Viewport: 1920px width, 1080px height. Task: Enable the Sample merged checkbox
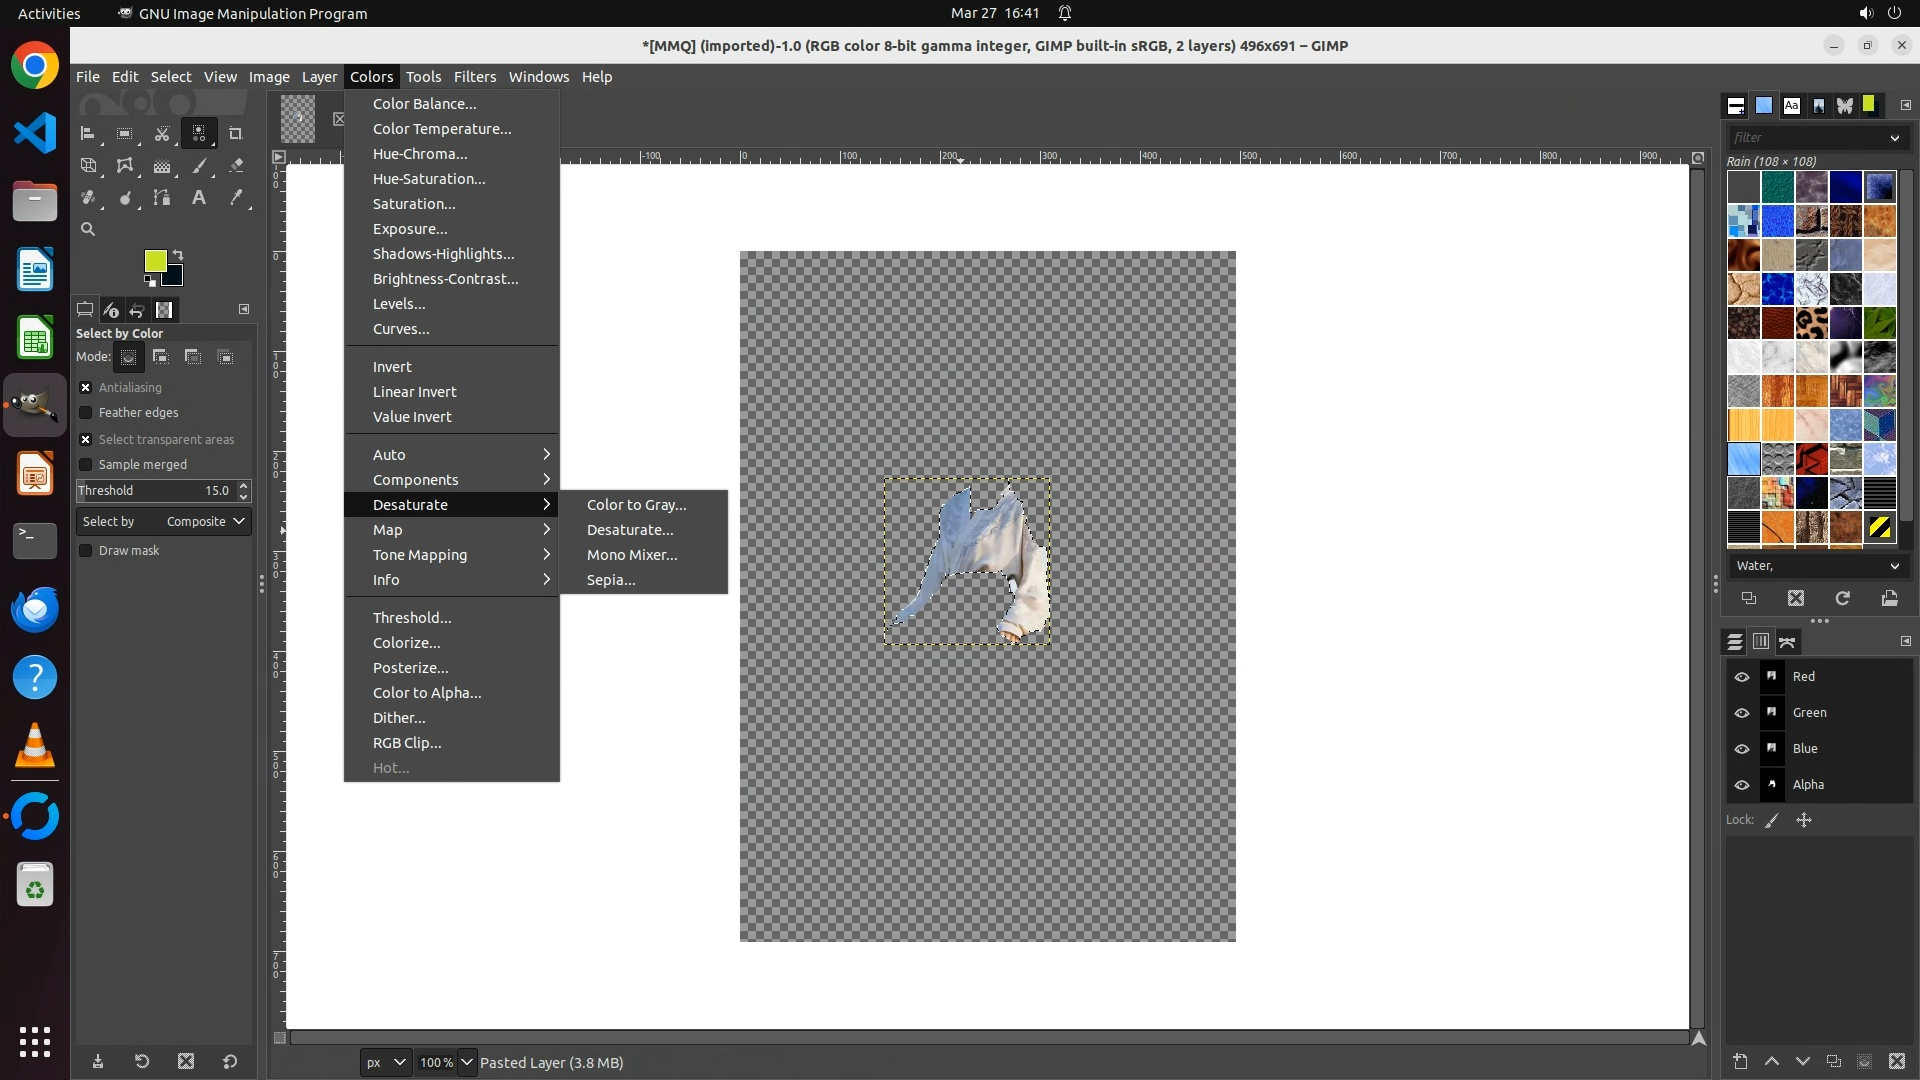tap(86, 465)
